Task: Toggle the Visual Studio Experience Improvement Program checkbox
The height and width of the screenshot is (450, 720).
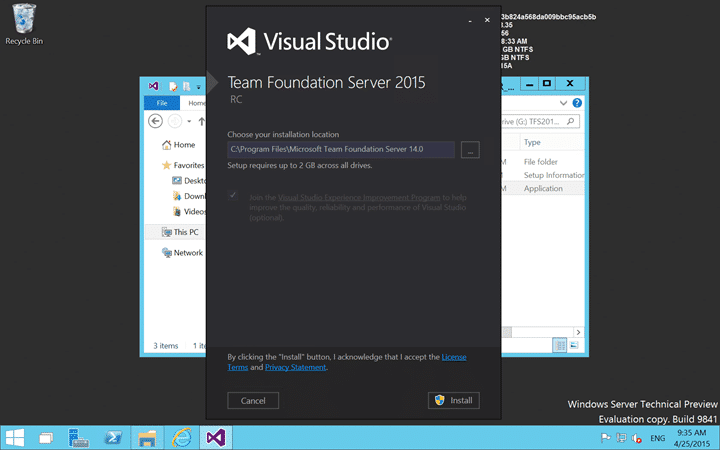Action: [233, 195]
